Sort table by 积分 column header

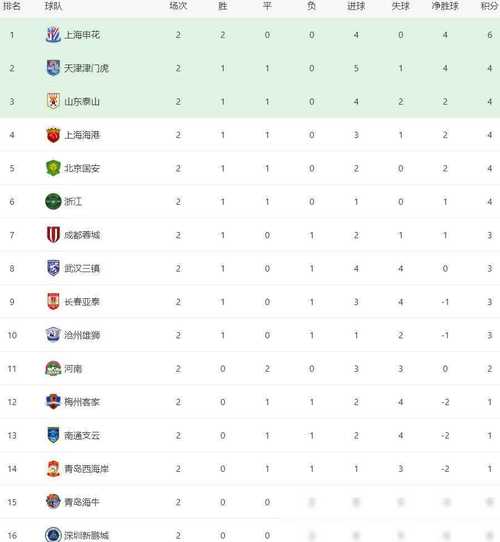pos(490,6)
